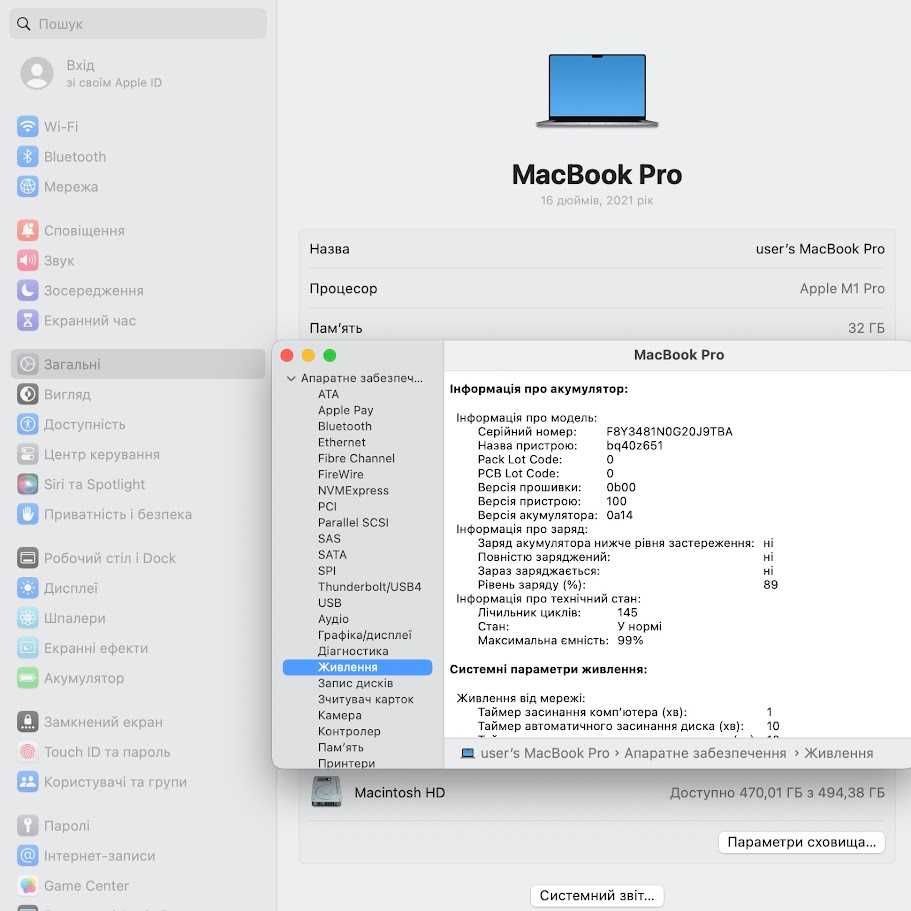Click user's MacBook Pro in path bar
The height and width of the screenshot is (911, 911).
[544, 753]
